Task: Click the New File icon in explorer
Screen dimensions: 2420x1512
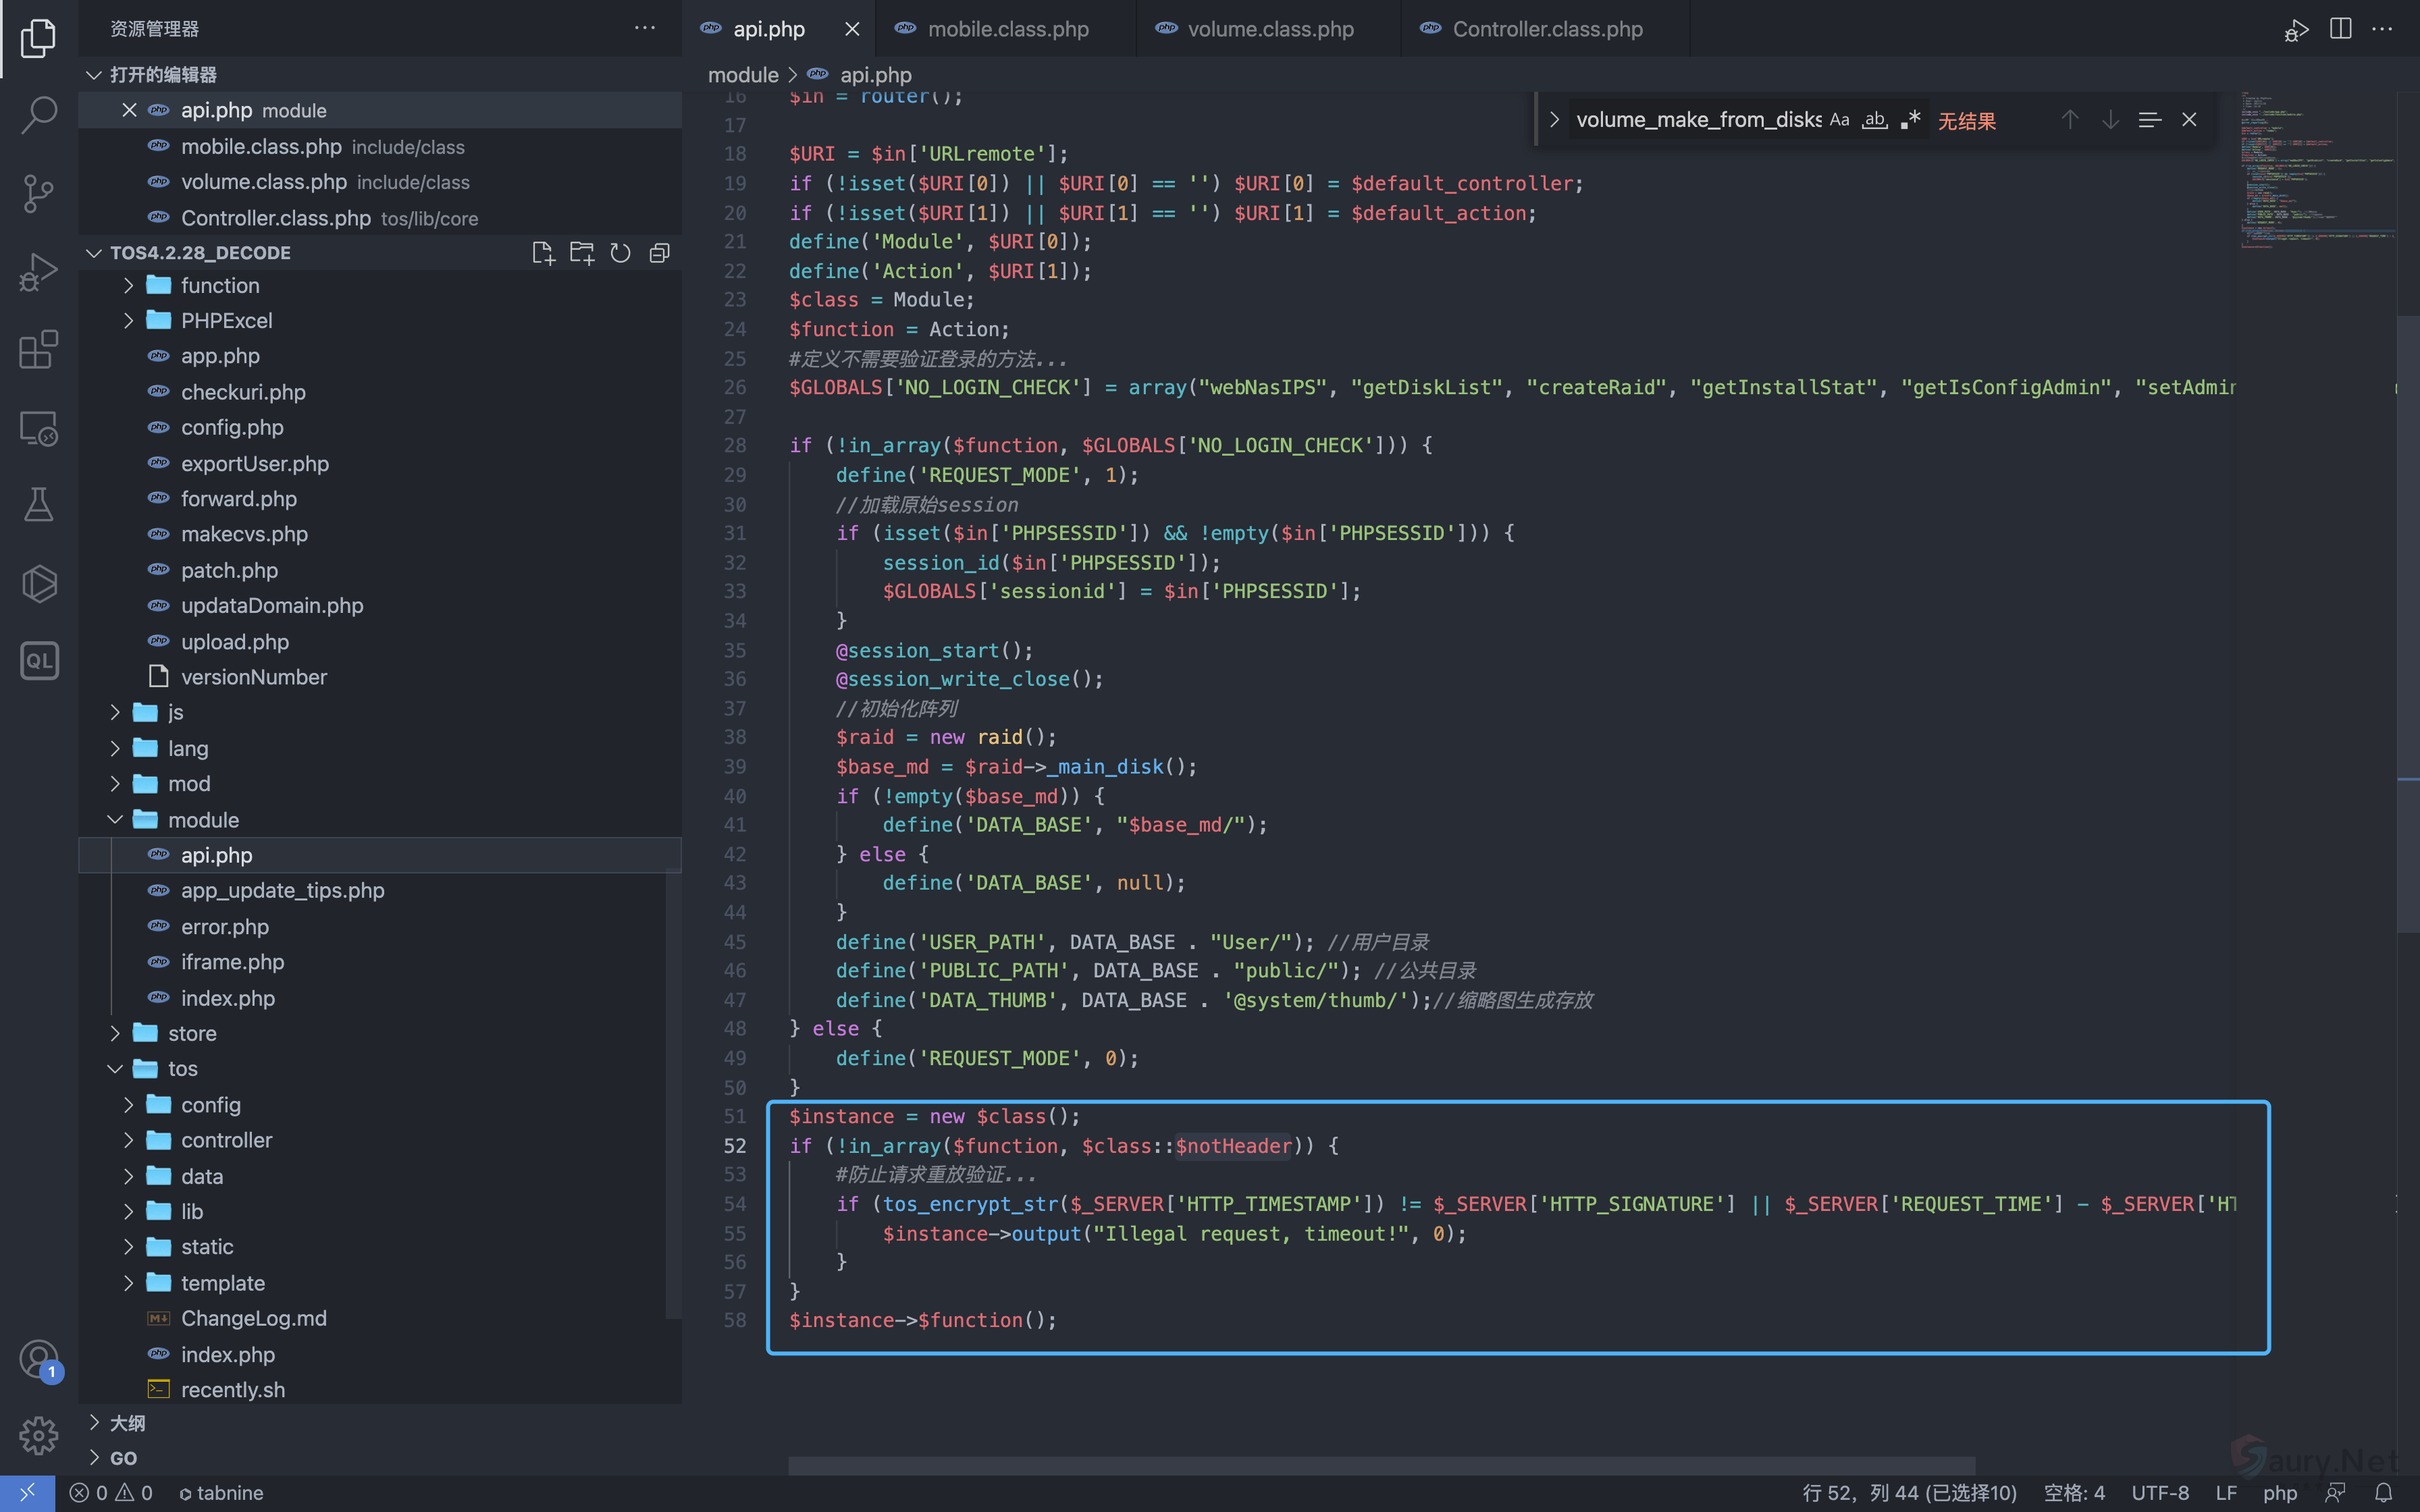Action: pos(543,253)
